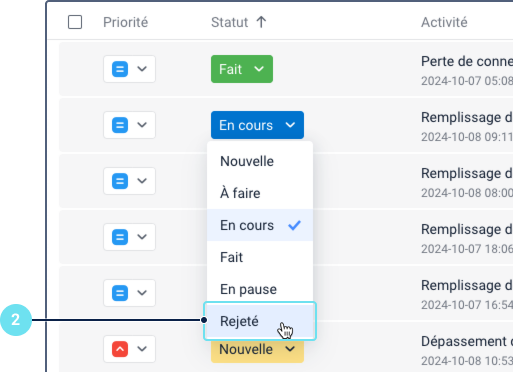This screenshot has height=372, width=513.
Task: Tick the select-all checkbox in table header
Action: coord(75,22)
